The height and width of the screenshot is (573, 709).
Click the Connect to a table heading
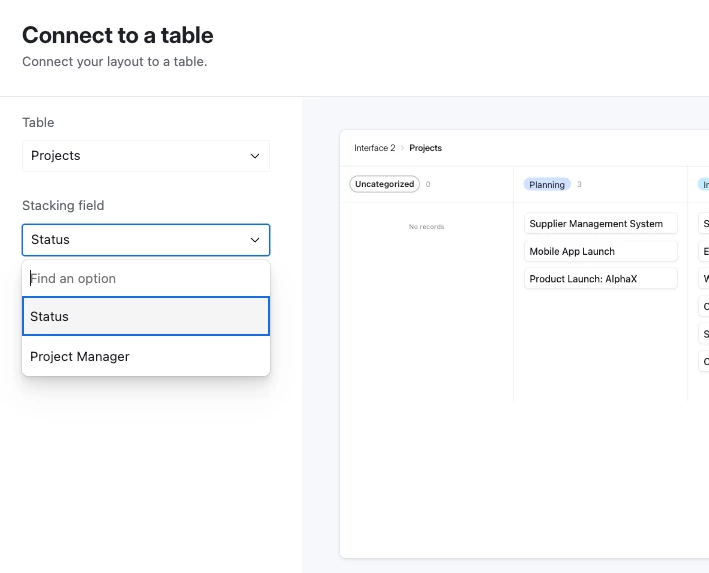point(118,35)
